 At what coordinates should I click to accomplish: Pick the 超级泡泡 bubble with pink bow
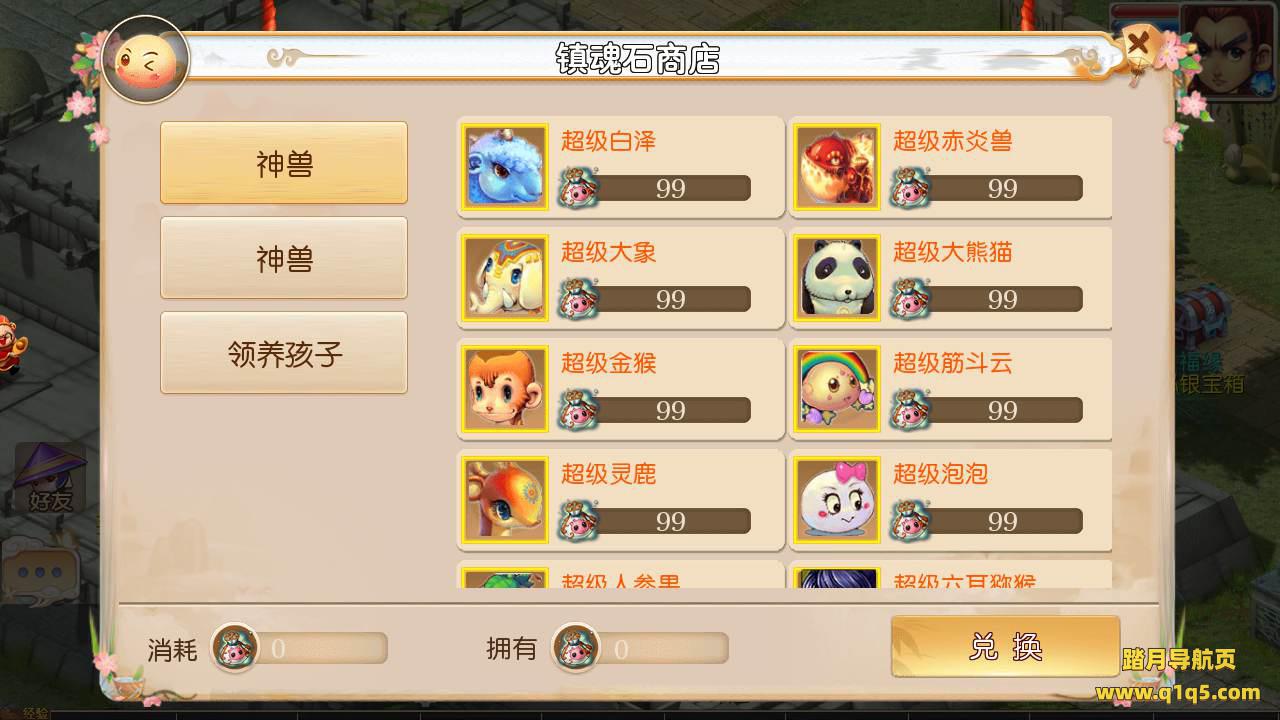click(837, 500)
